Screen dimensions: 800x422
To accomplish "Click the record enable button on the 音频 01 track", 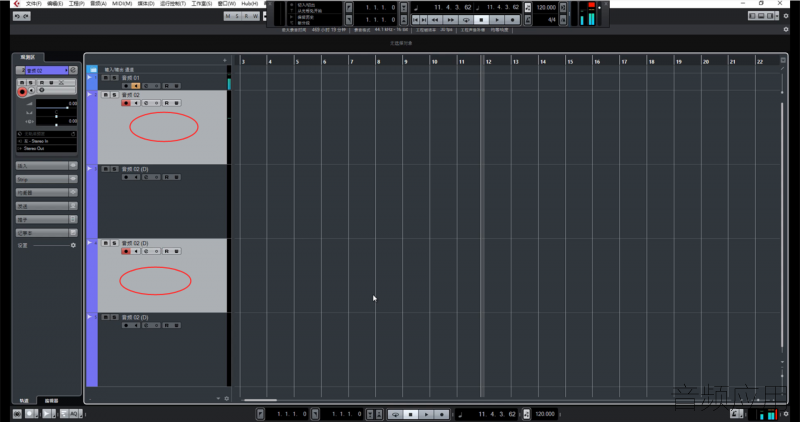I will click(126, 86).
